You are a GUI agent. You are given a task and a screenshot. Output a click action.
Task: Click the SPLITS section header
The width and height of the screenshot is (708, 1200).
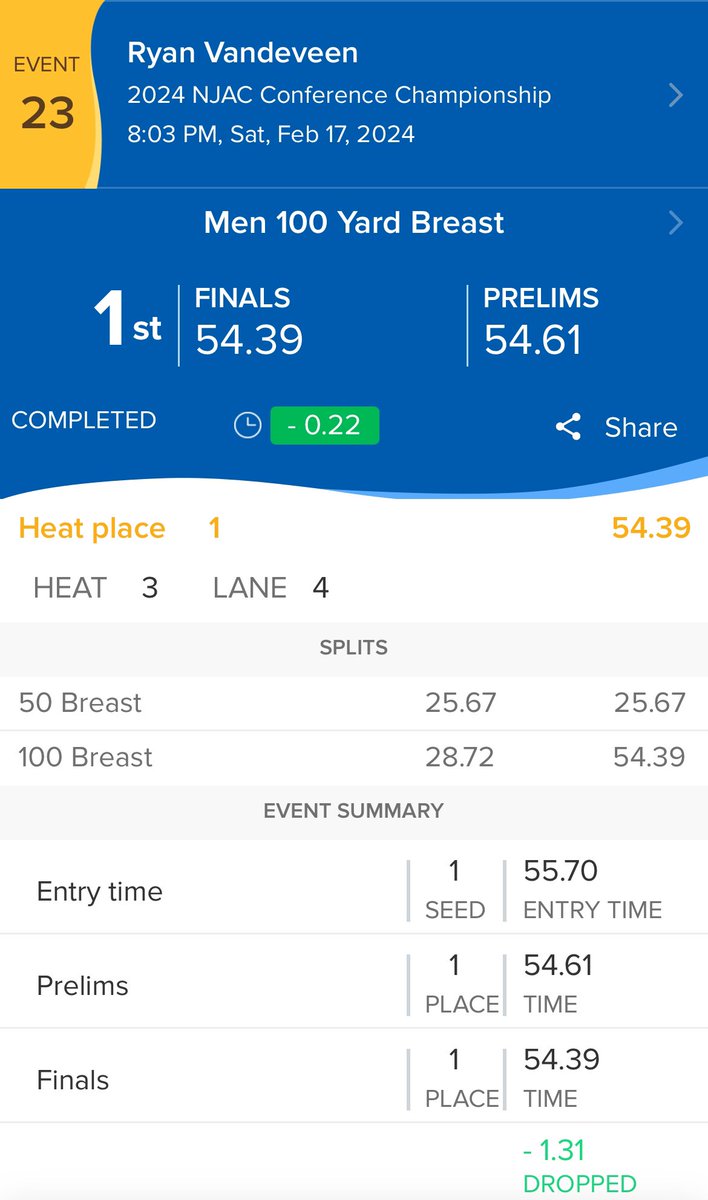point(354,647)
